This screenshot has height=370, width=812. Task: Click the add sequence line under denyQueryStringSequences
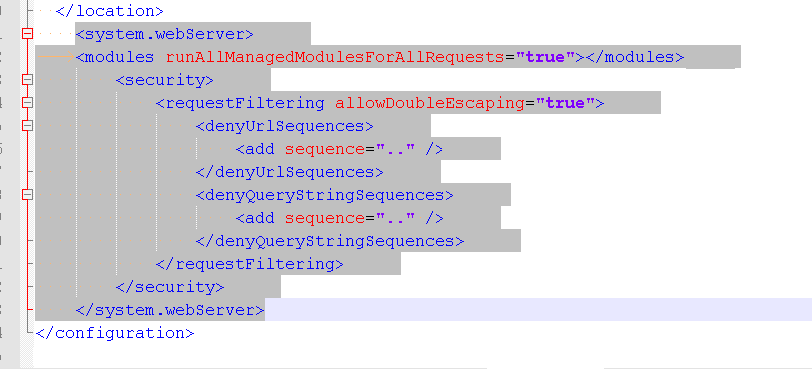(339, 218)
